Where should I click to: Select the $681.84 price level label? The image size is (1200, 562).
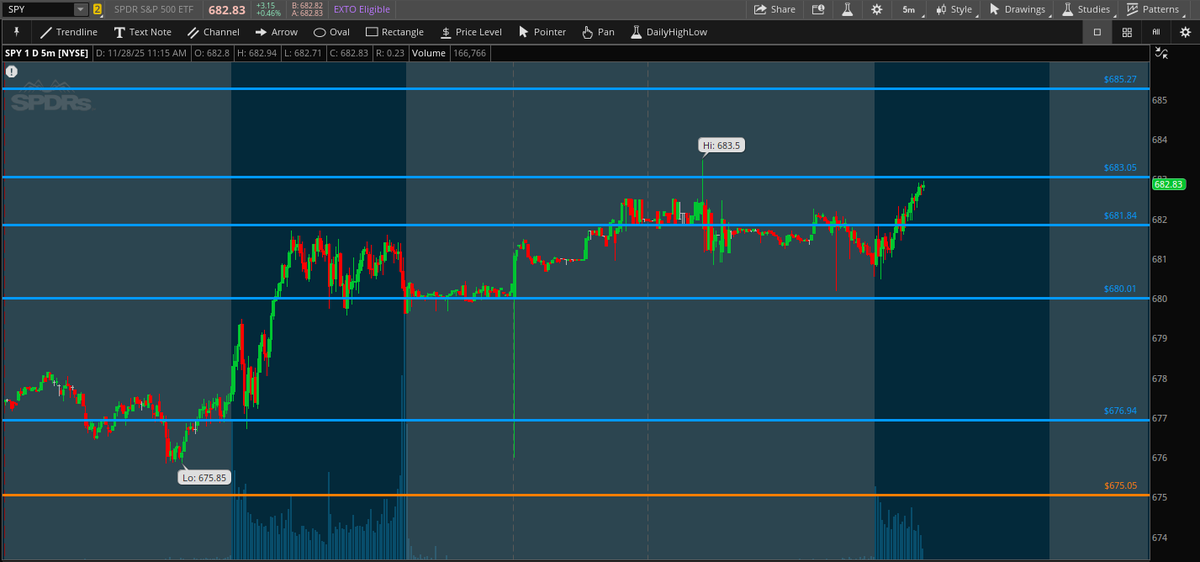[1120, 215]
